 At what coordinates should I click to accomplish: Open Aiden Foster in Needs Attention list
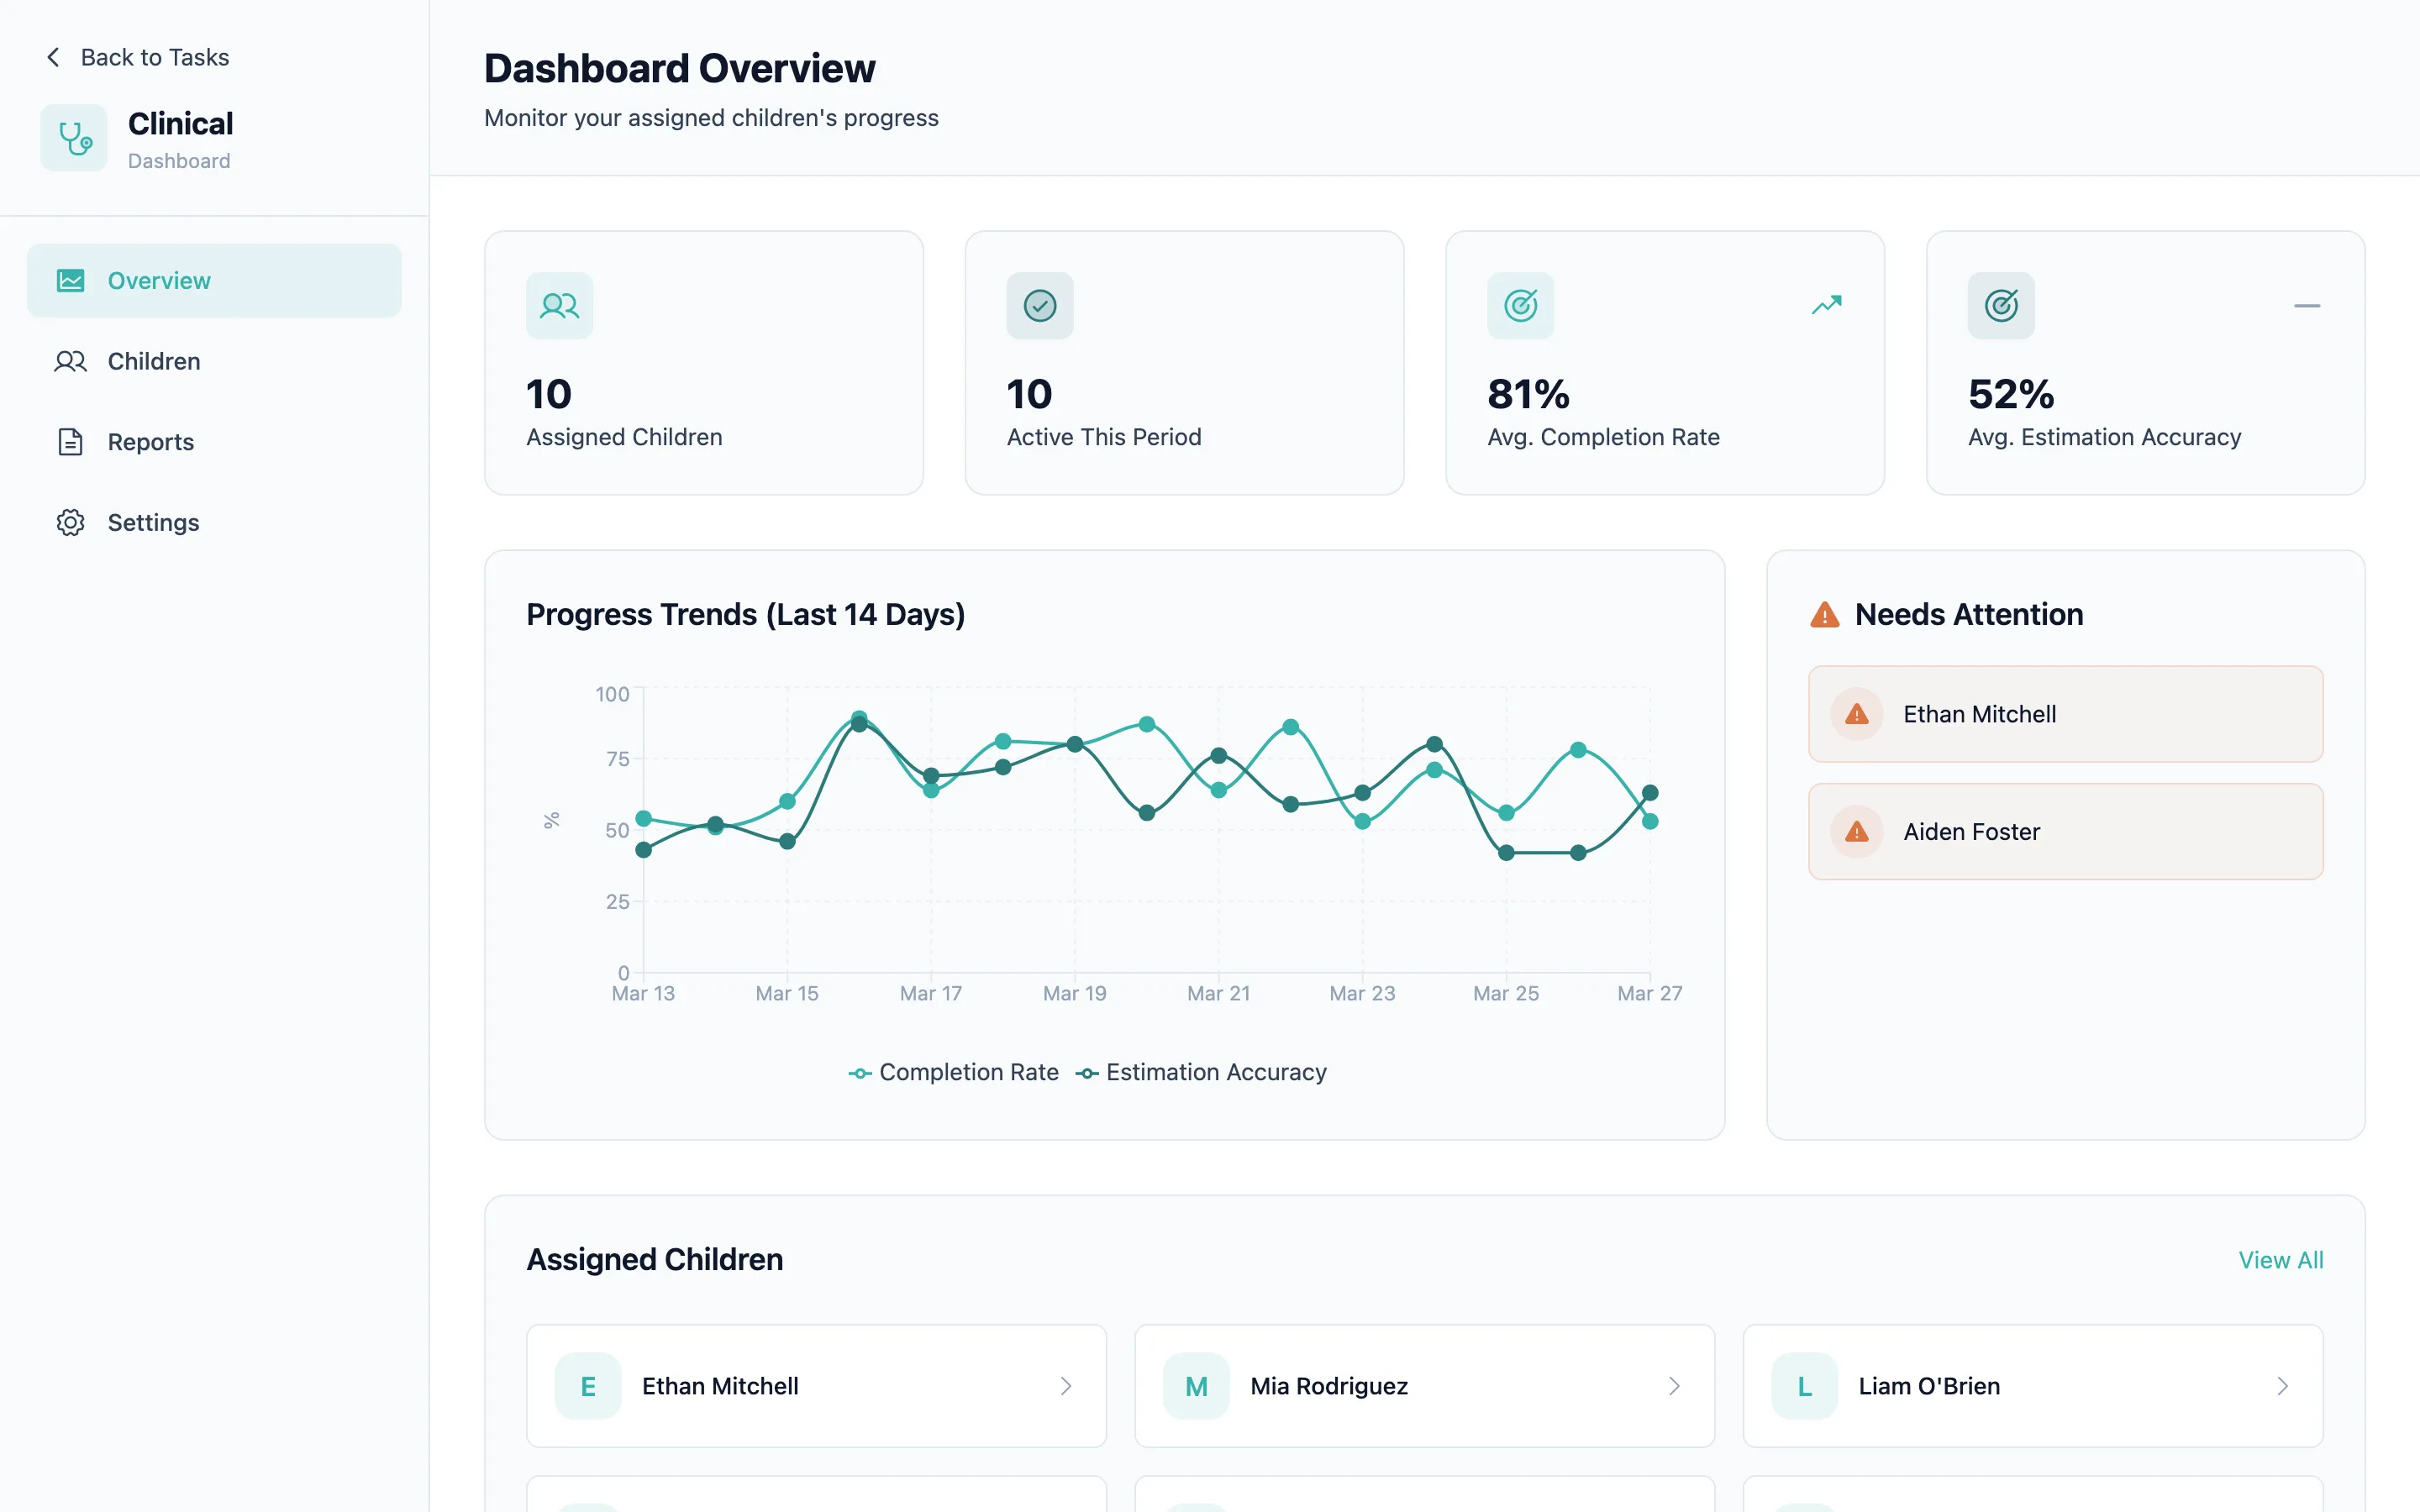2066,832
